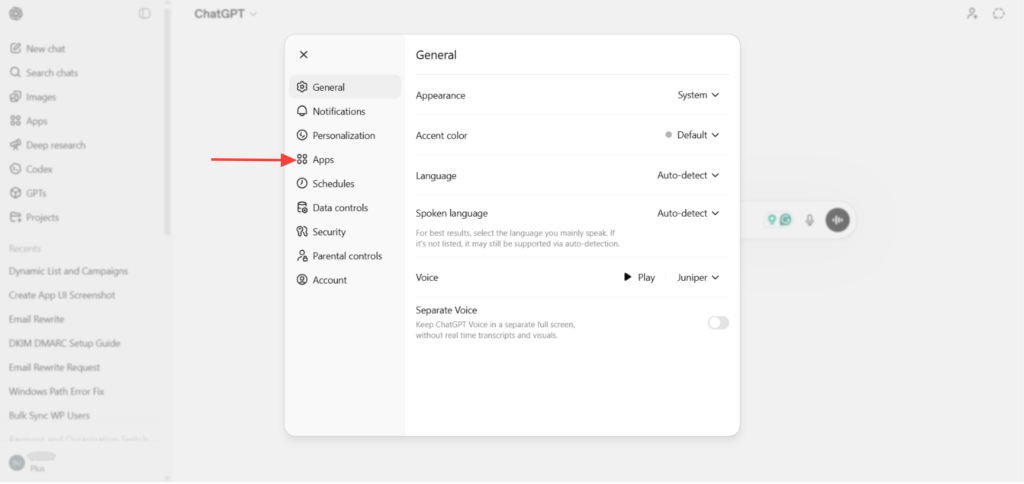Open the Appearance System dropdown
1024x484 pixels.
coord(698,95)
